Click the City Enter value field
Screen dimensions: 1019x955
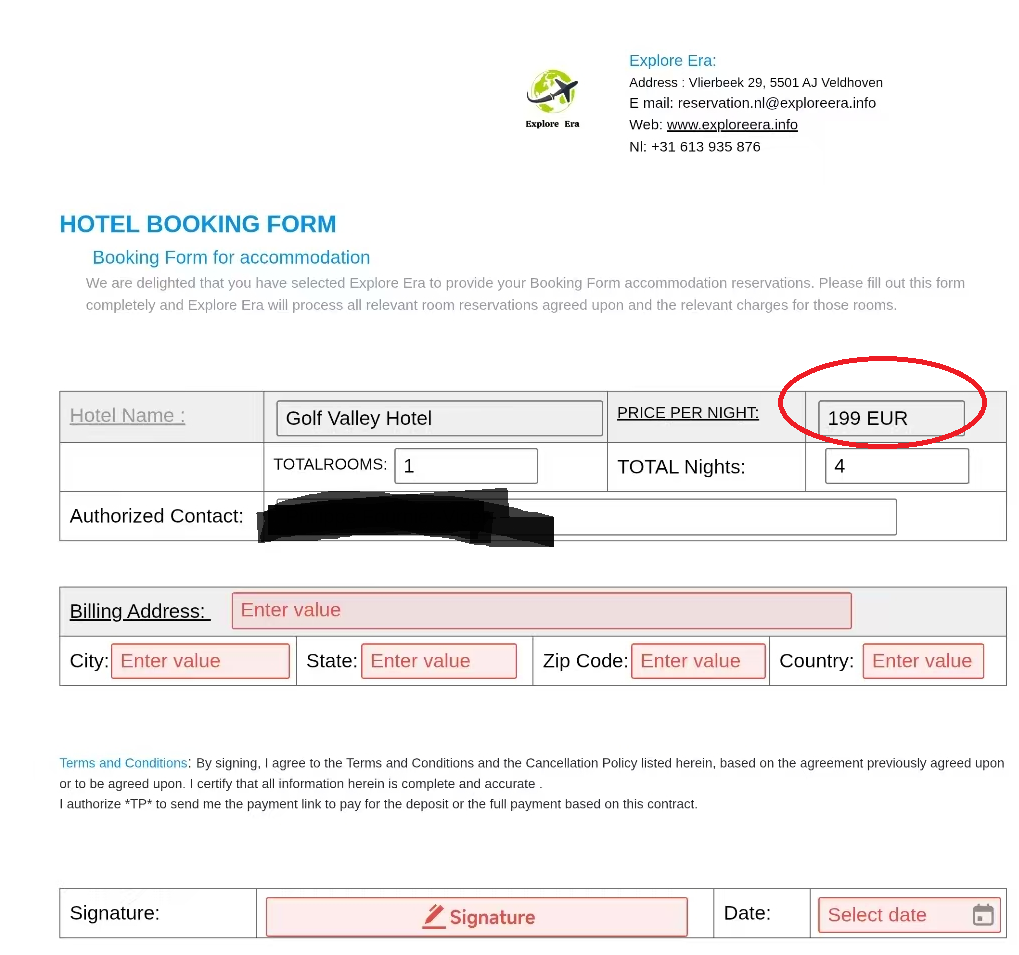[200, 661]
